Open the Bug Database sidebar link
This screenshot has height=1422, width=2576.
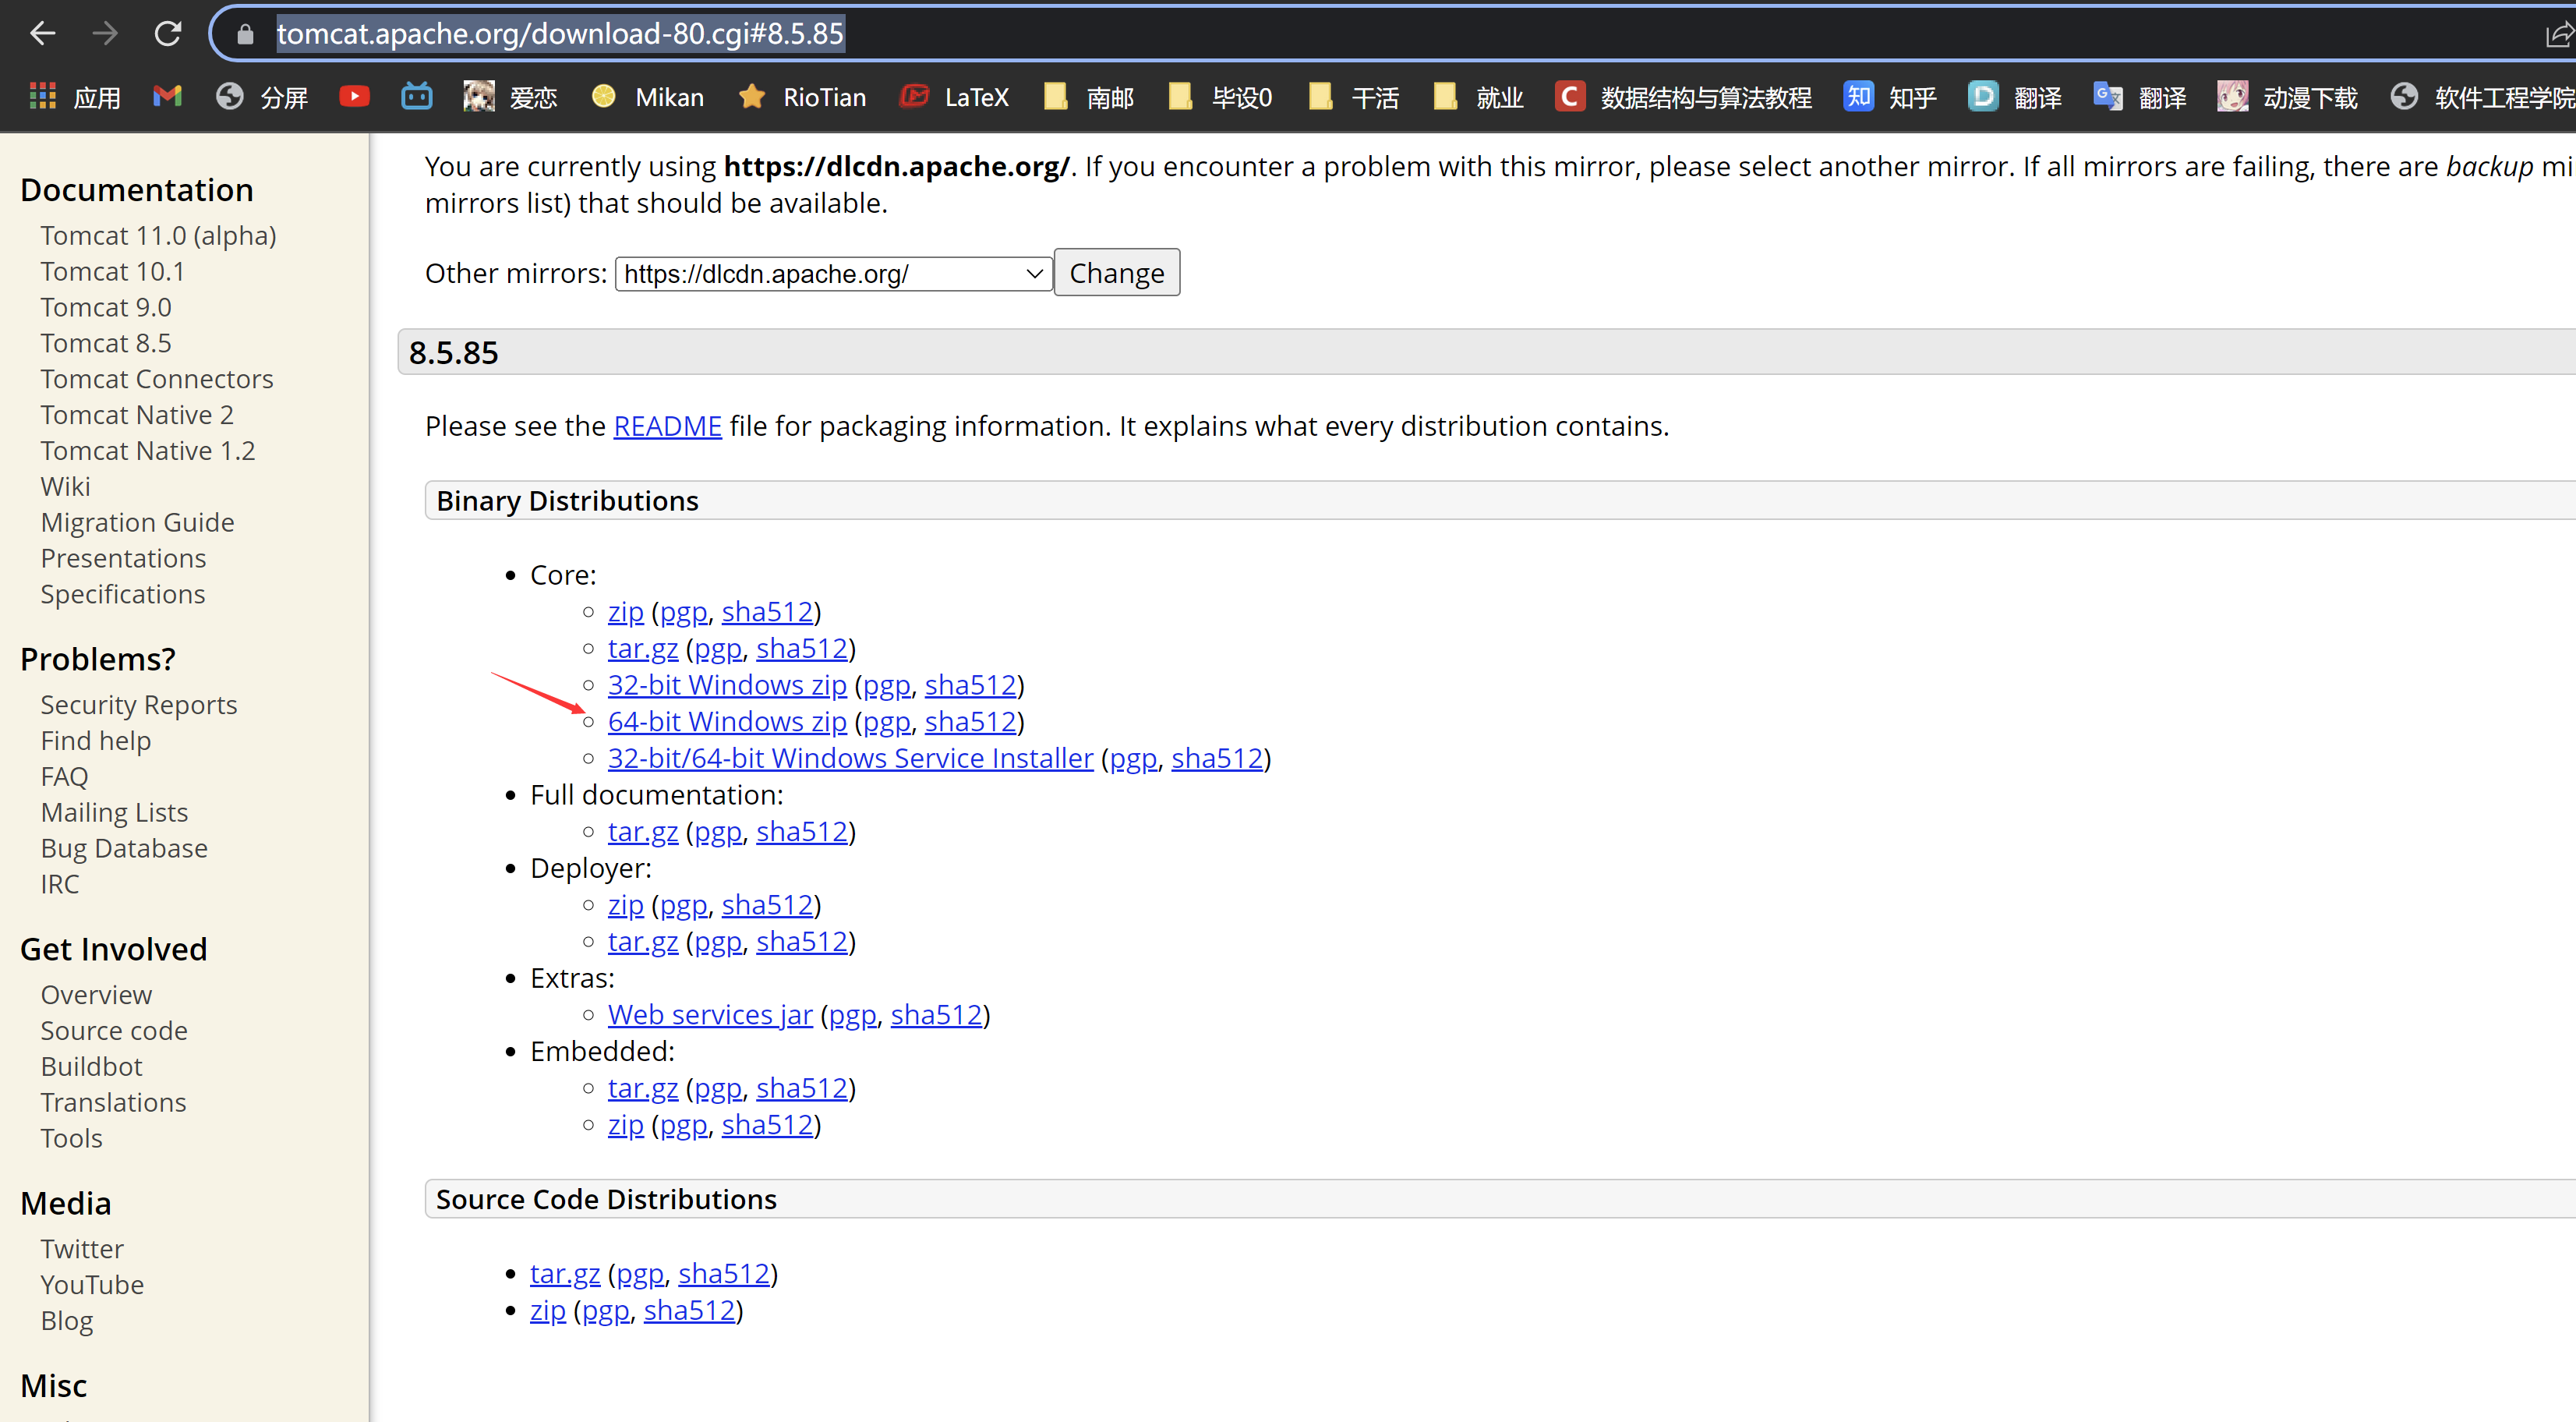(124, 848)
